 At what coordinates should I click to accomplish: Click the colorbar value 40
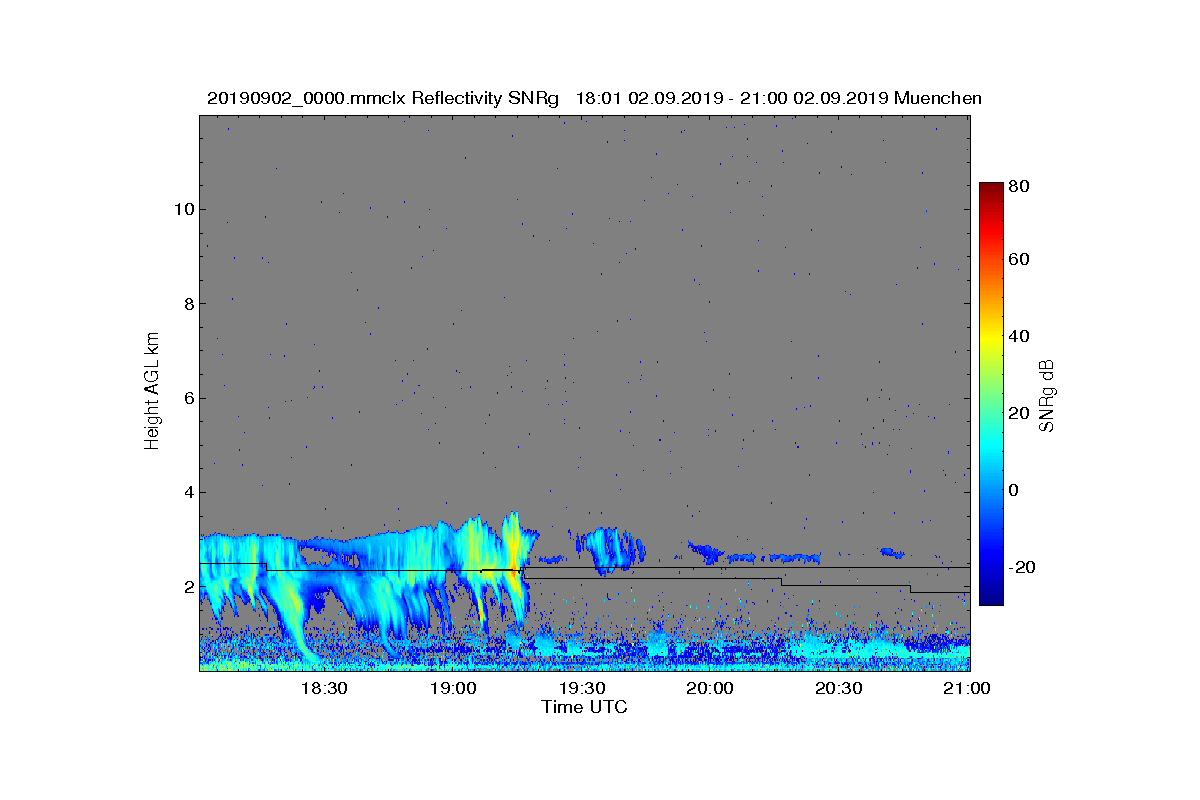1020,336
